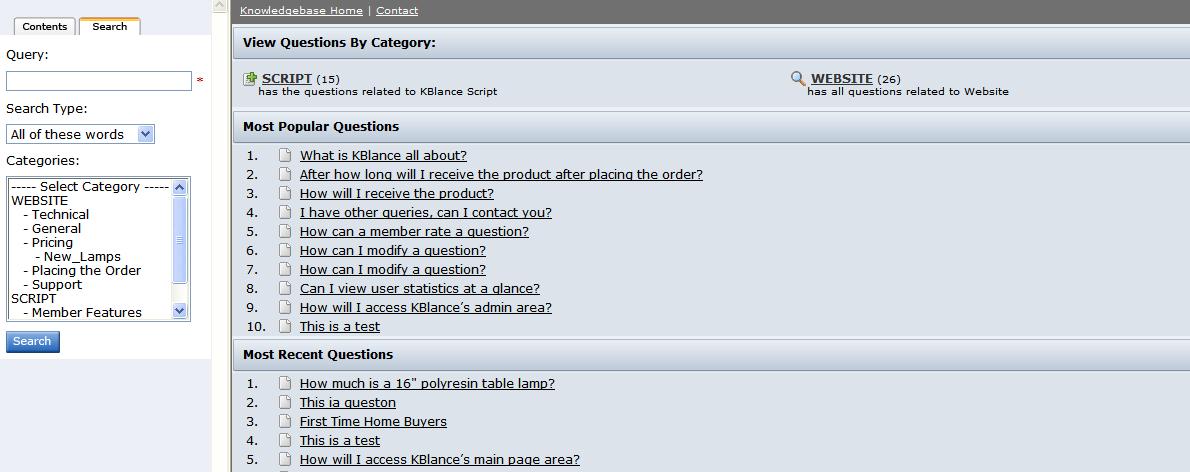Open the Knowledgebase Home link
Viewport: 1190px width, 472px height.
(x=301, y=10)
